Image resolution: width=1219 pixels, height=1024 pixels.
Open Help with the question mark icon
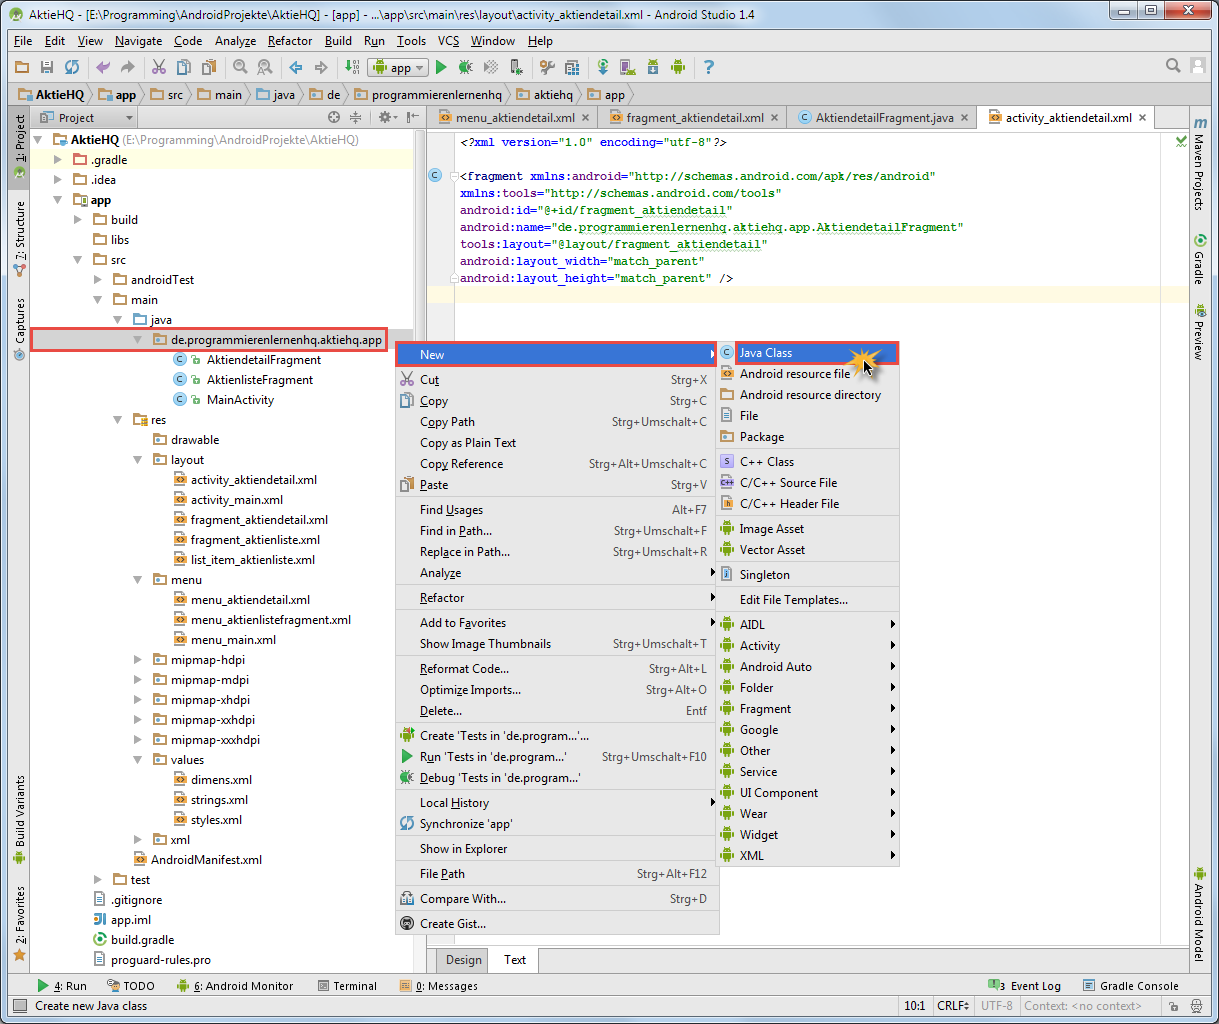709,67
